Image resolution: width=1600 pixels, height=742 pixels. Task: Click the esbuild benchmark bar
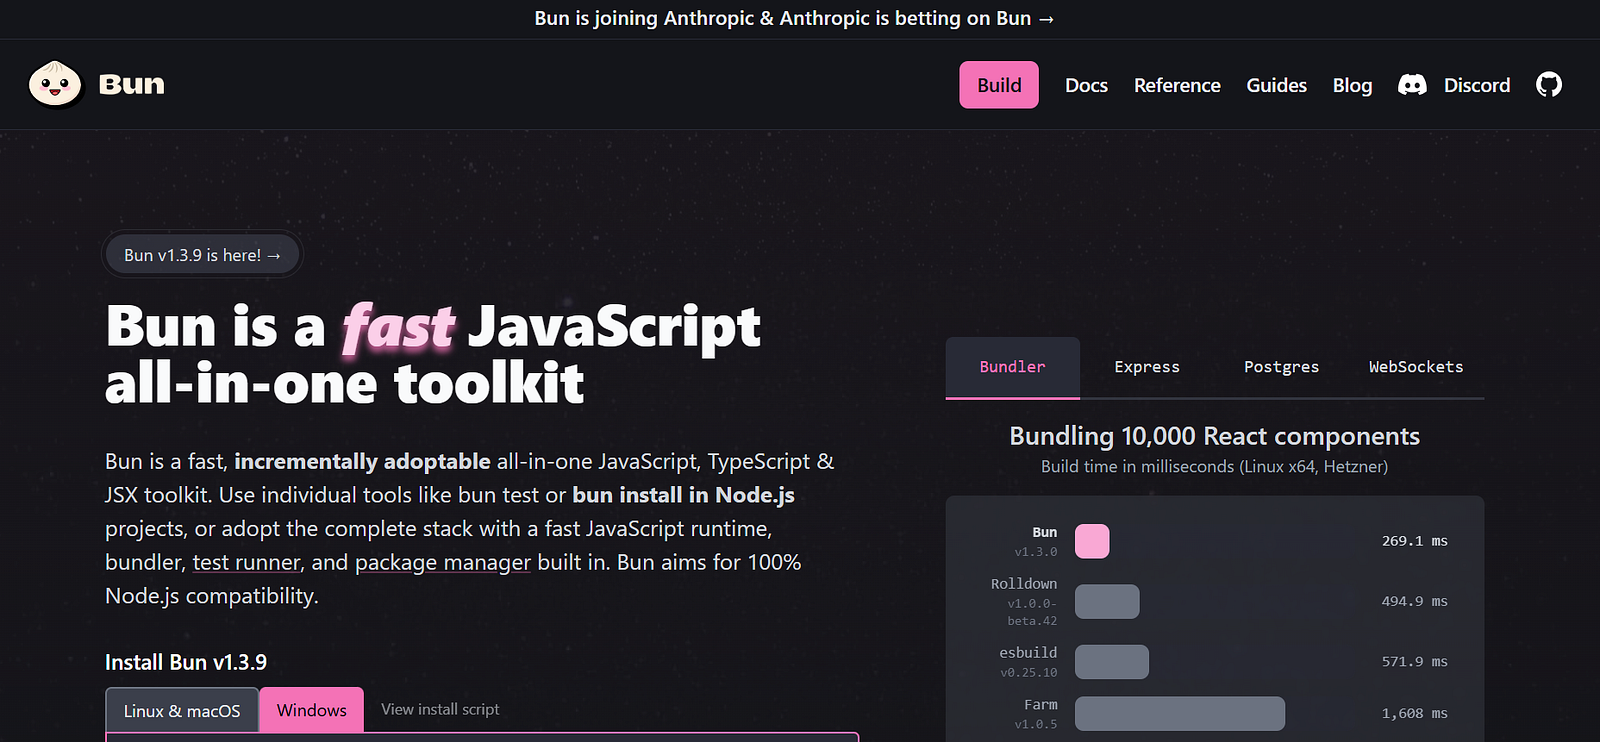[1112, 662]
